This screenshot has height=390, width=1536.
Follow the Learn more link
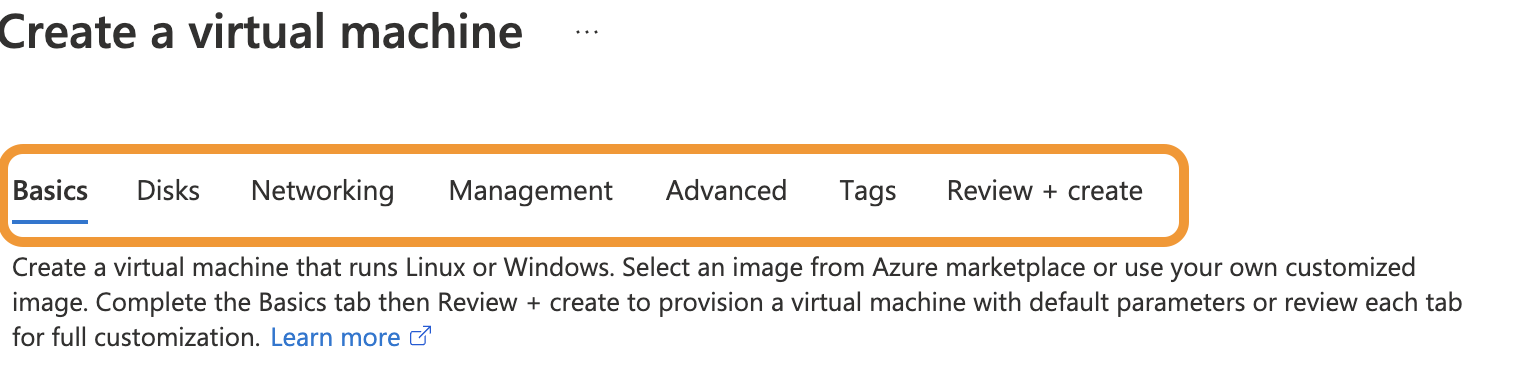tap(335, 338)
